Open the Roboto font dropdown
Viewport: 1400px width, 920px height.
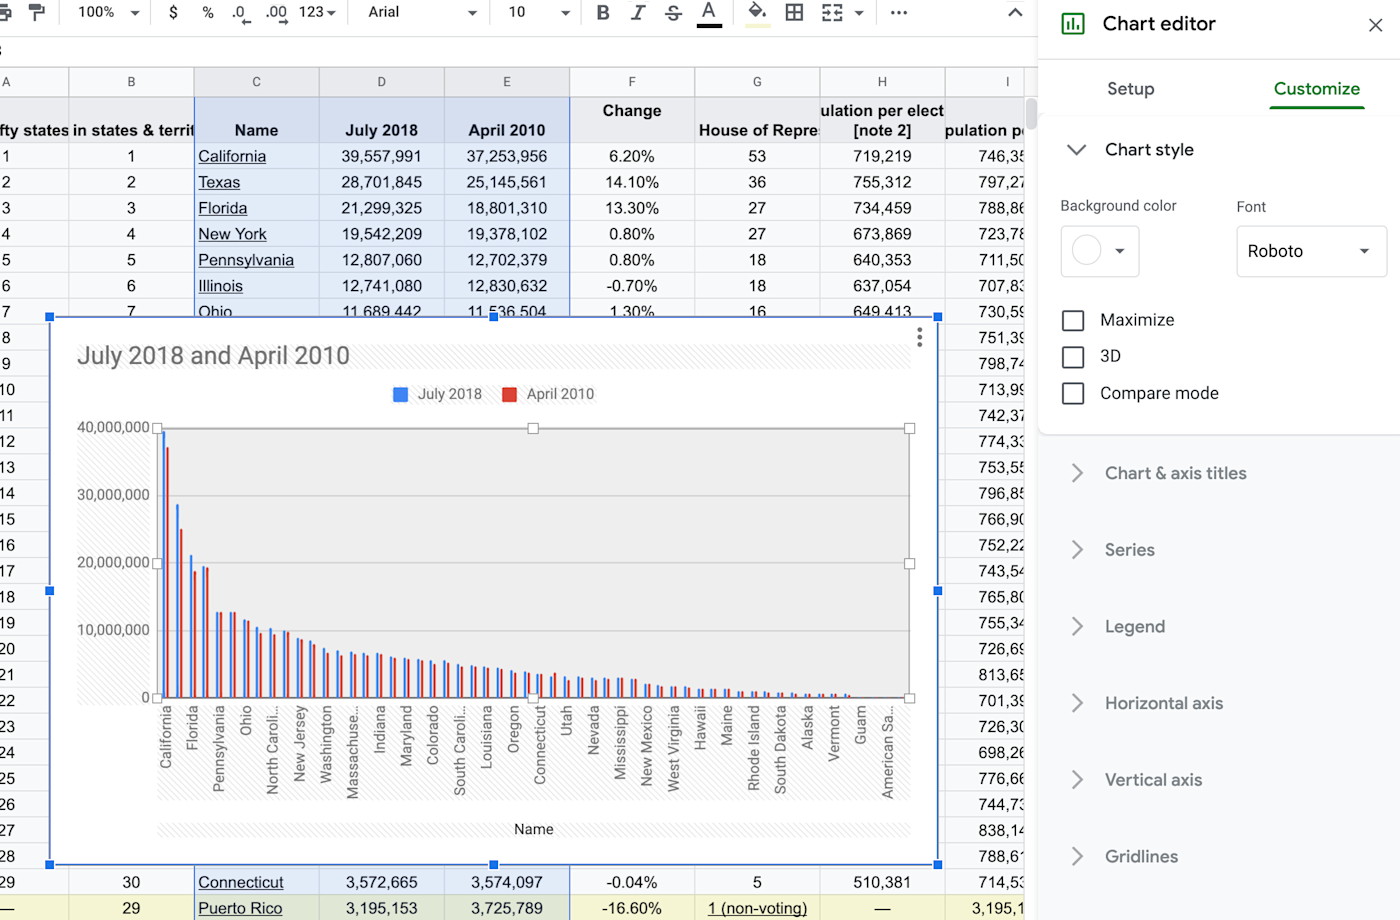(1310, 251)
